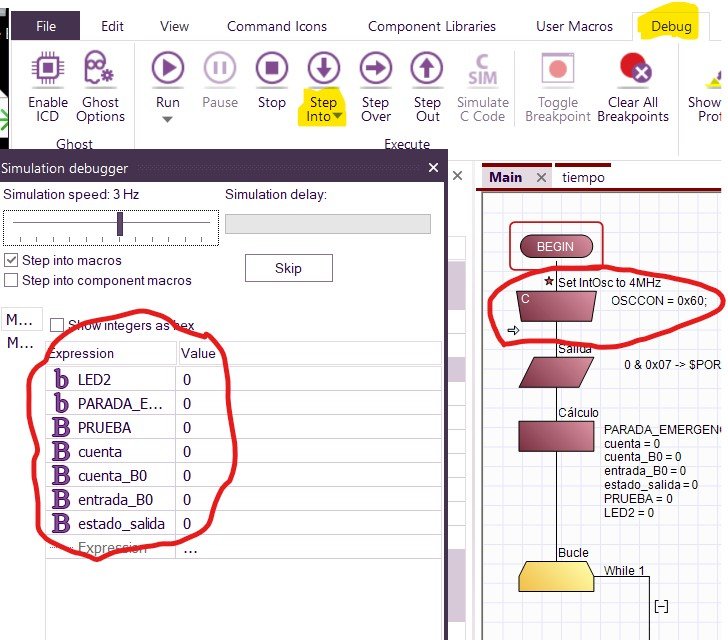Switch to the Main flowchart tab
This screenshot has width=728, height=640.
pyautogui.click(x=506, y=177)
